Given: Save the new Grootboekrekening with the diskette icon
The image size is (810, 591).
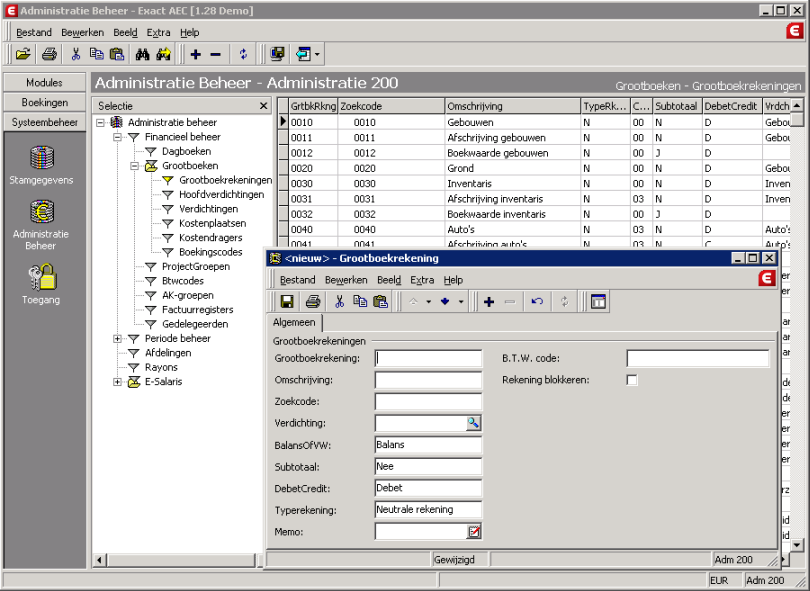Looking at the screenshot, I should click(287, 302).
